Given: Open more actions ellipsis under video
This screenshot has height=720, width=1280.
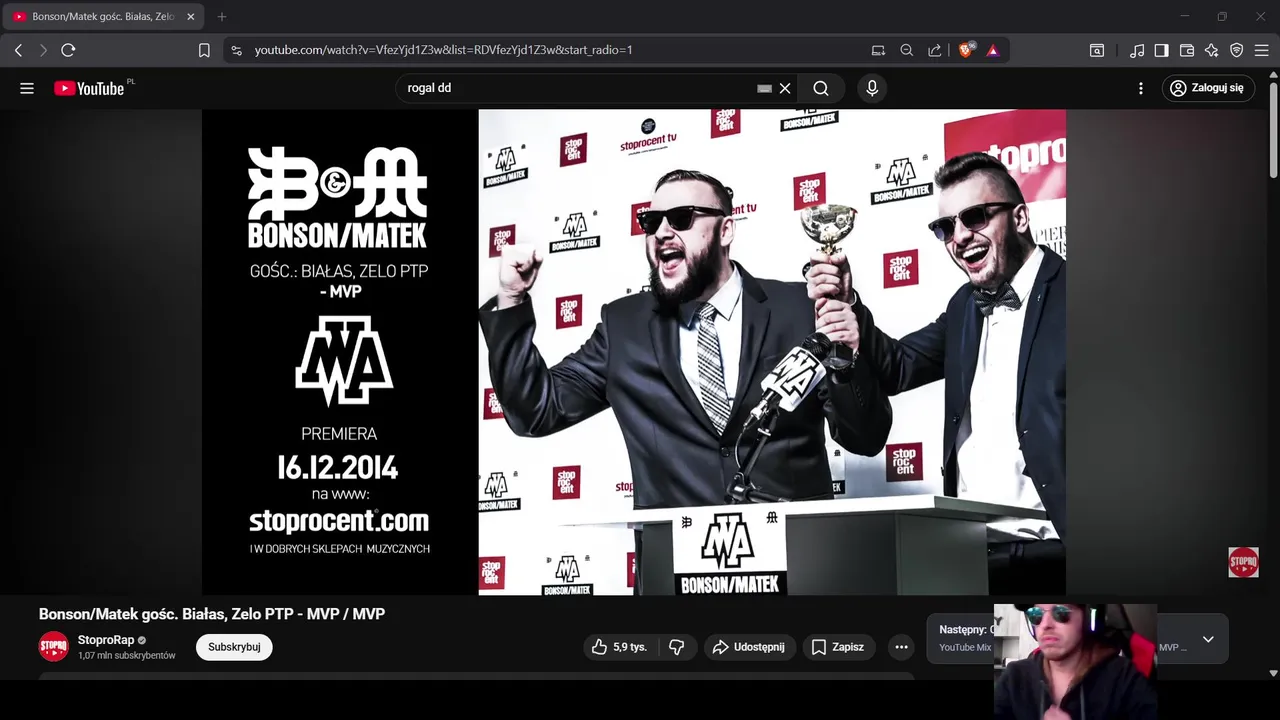Looking at the screenshot, I should [x=901, y=647].
